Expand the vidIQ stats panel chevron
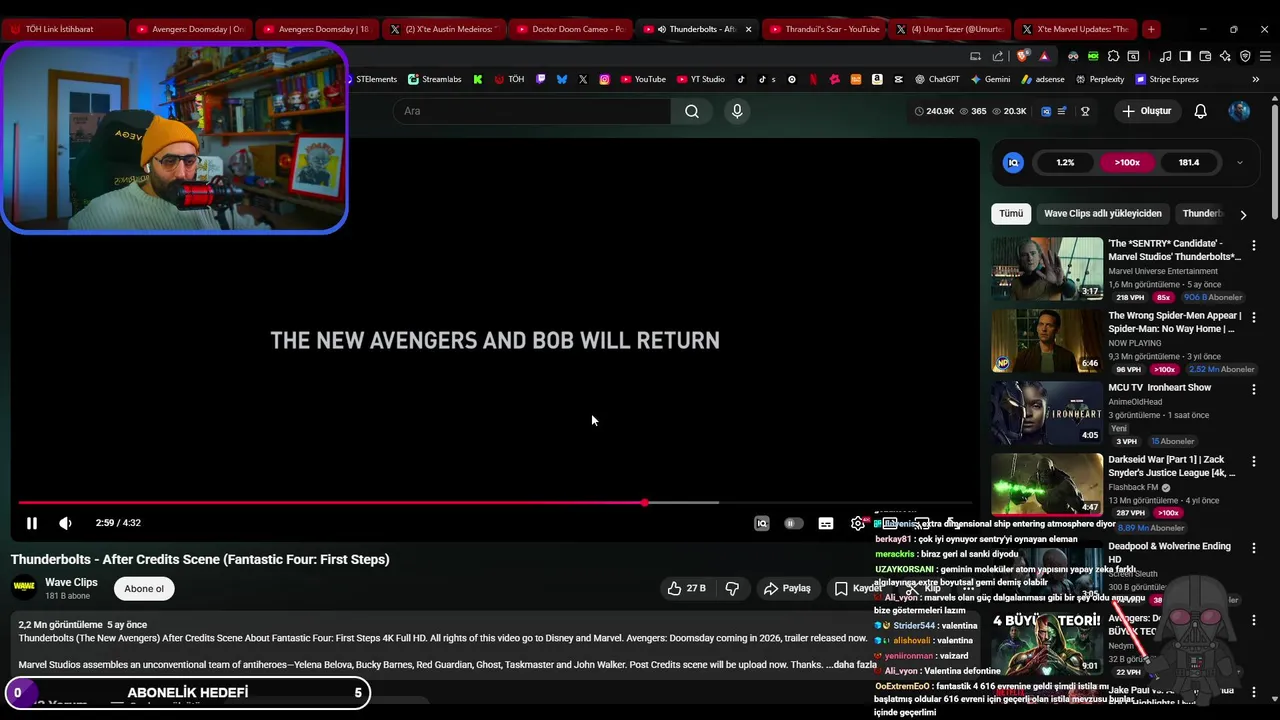The image size is (1280, 720). pyautogui.click(x=1240, y=162)
